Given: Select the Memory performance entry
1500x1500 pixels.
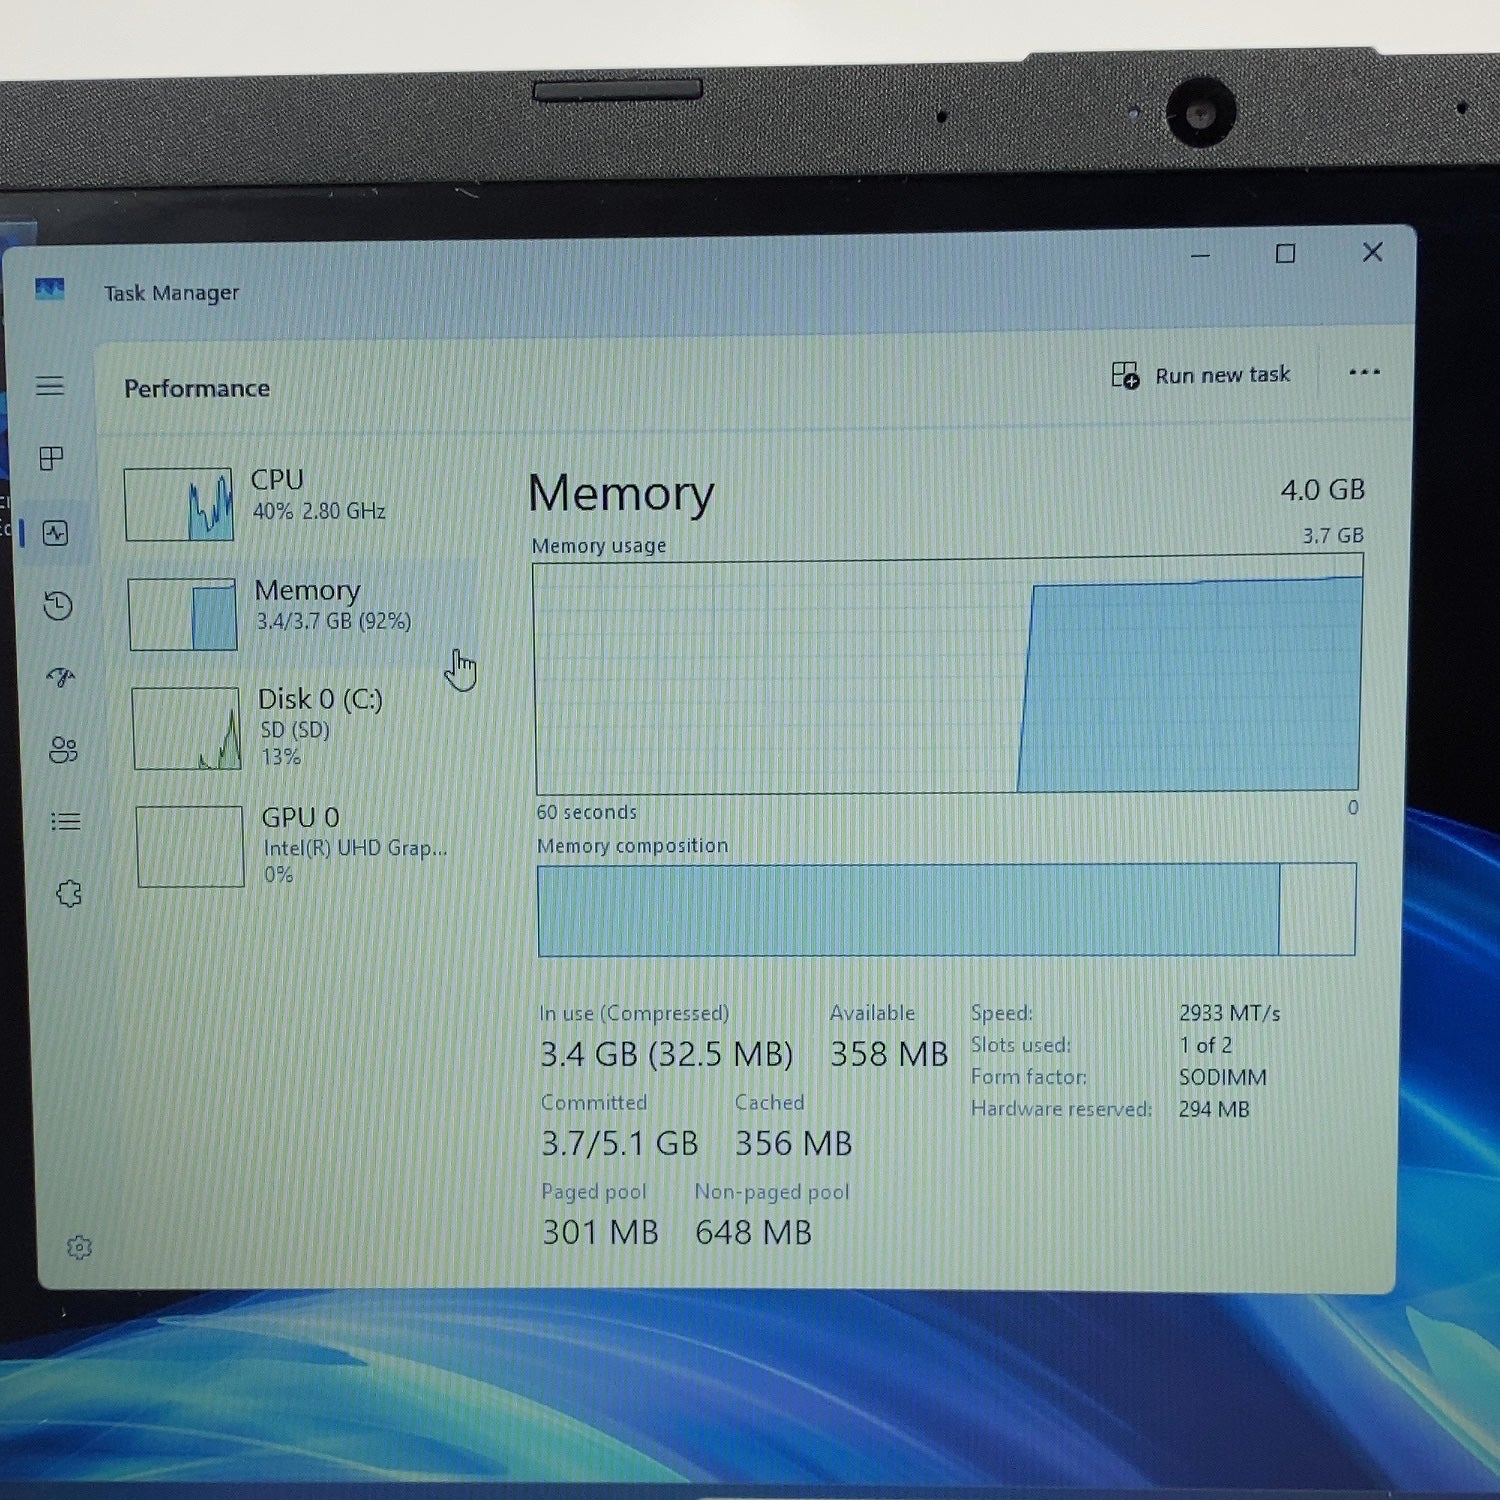Looking at the screenshot, I should [300, 614].
